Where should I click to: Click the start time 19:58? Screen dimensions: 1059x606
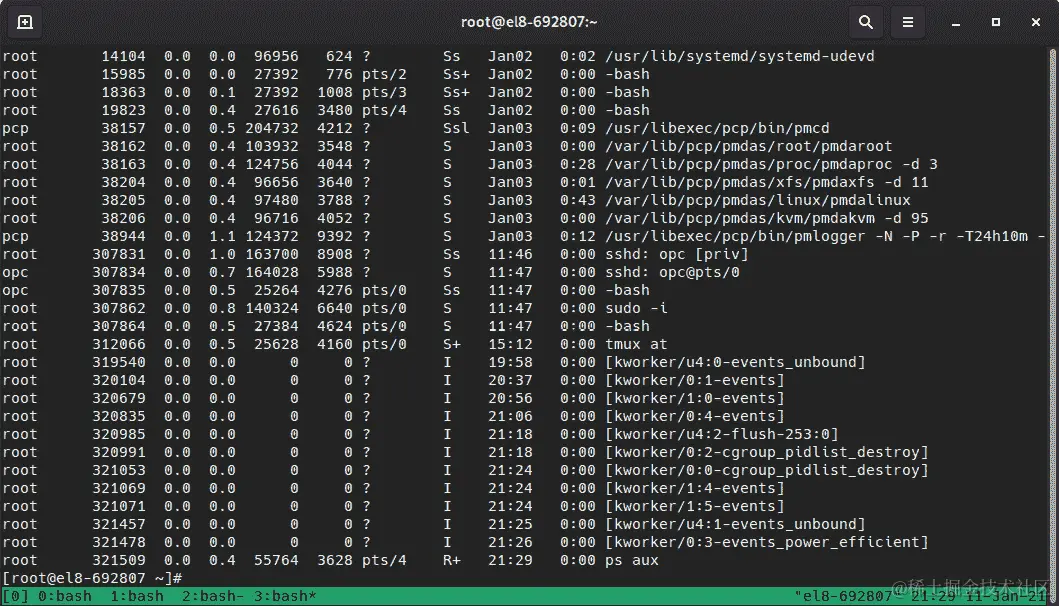pos(510,362)
